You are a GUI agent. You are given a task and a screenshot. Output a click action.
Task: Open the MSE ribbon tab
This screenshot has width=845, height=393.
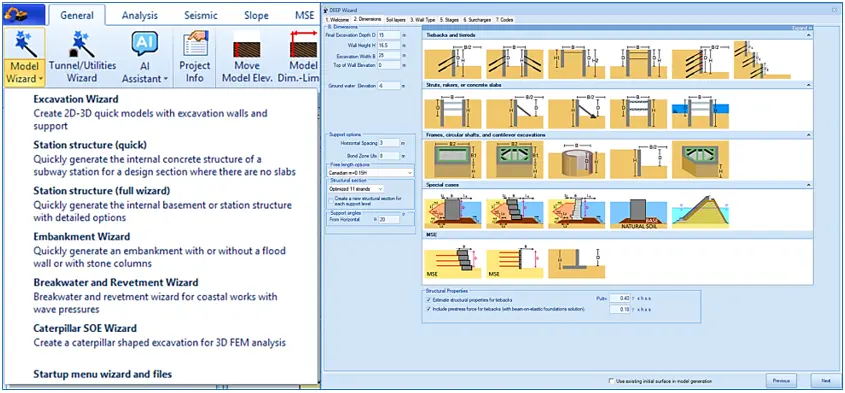pyautogui.click(x=304, y=15)
